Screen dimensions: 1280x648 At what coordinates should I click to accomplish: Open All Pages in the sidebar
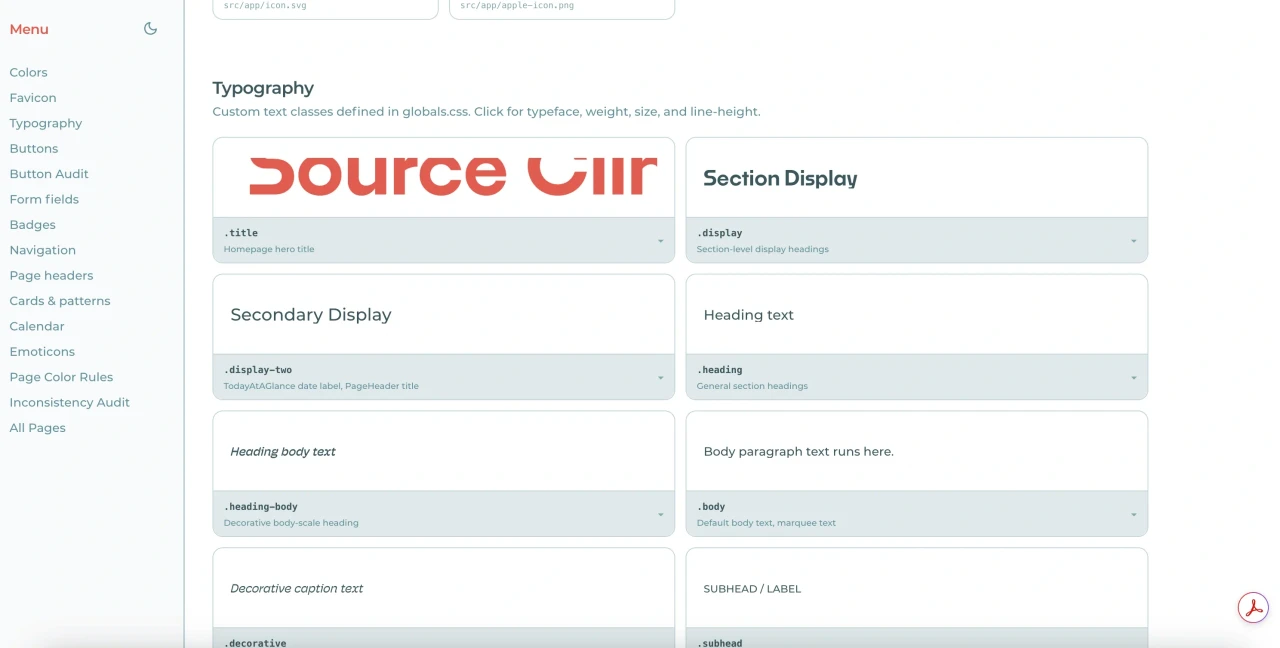click(x=38, y=428)
